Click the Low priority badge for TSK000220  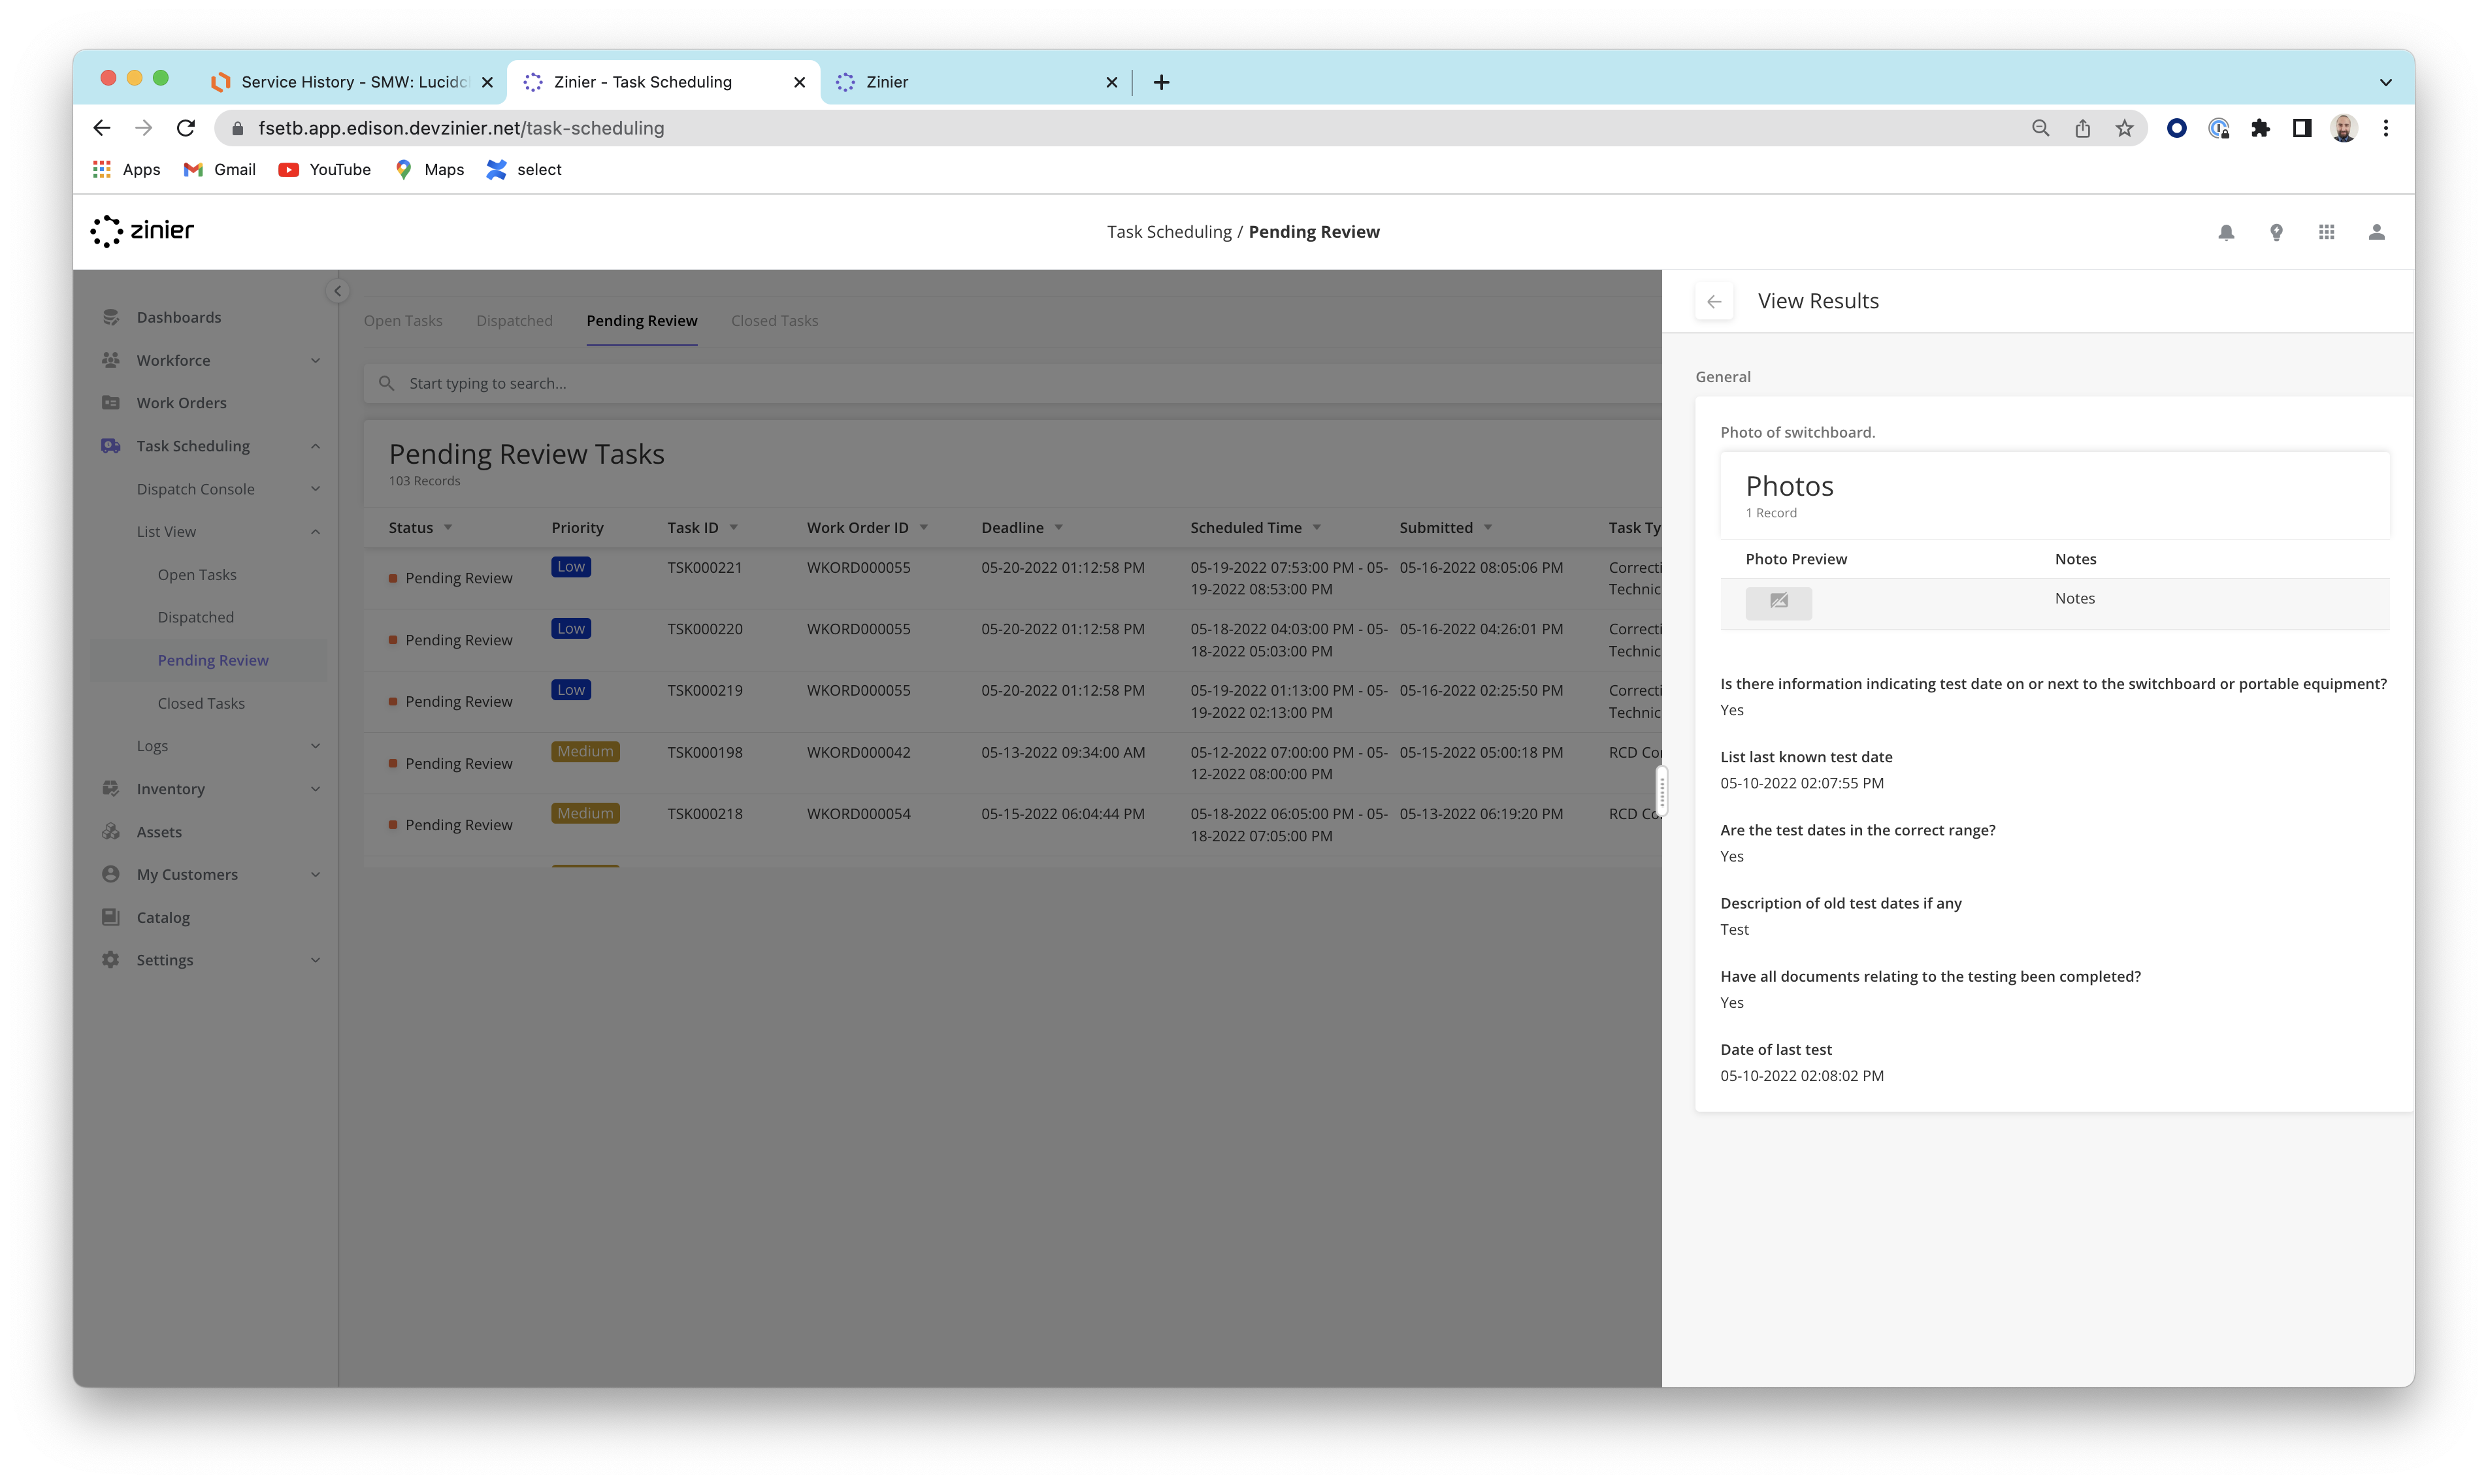571,629
